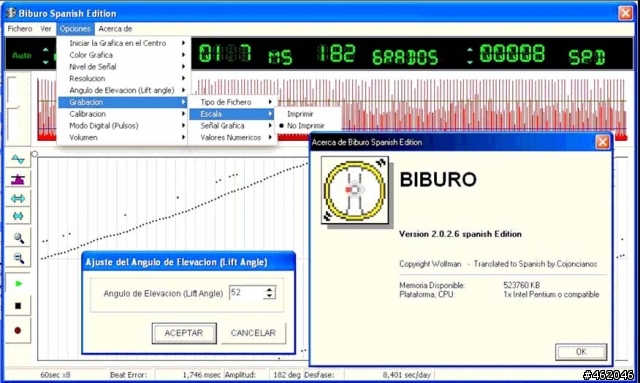Click the zoom in magnifier icon
The width and height of the screenshot is (640, 383).
[18, 238]
